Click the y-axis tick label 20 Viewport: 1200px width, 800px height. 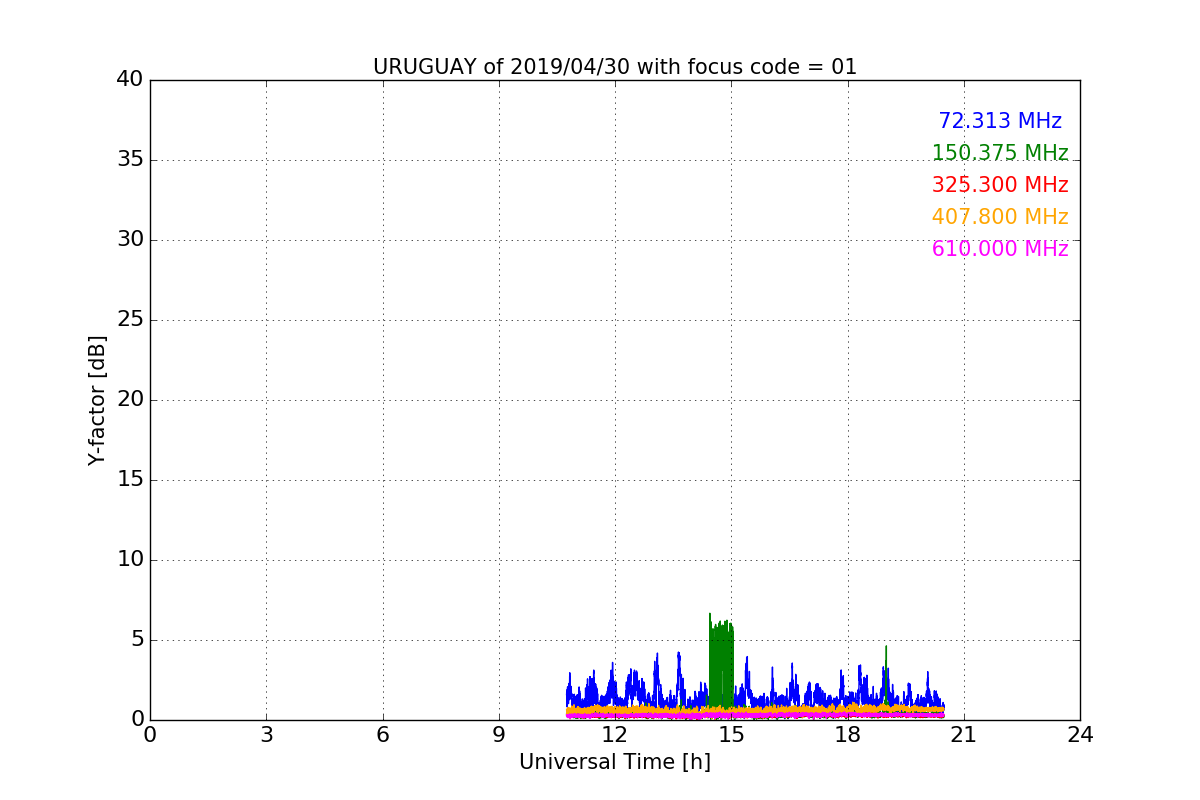[130, 400]
